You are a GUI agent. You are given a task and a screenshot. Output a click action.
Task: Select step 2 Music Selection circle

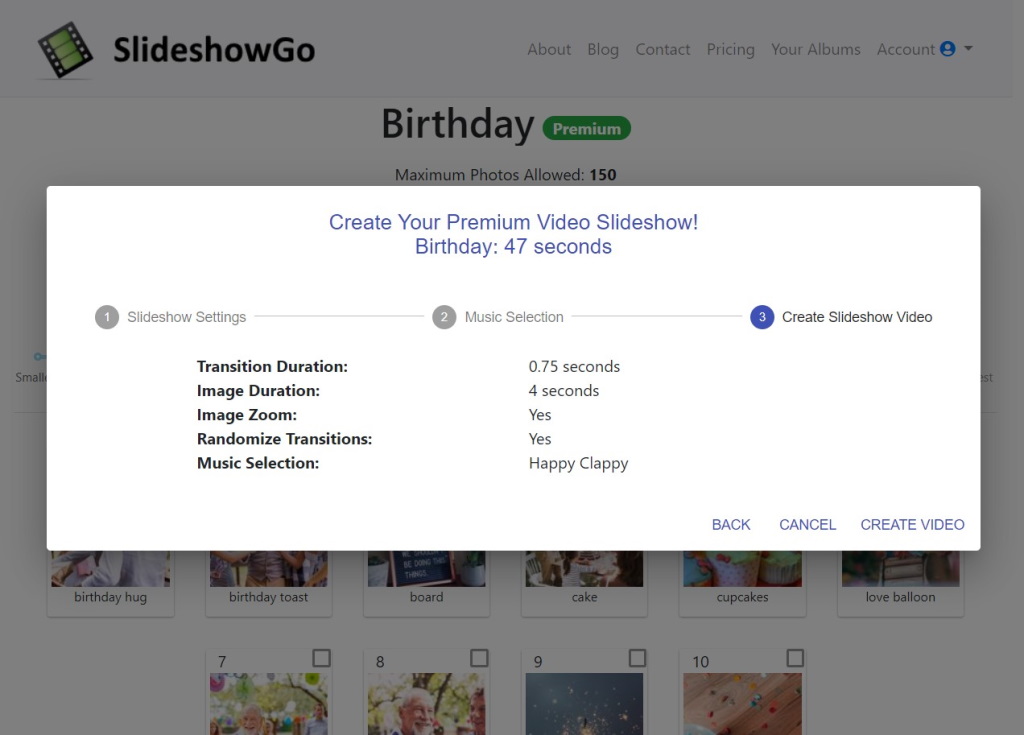click(444, 317)
